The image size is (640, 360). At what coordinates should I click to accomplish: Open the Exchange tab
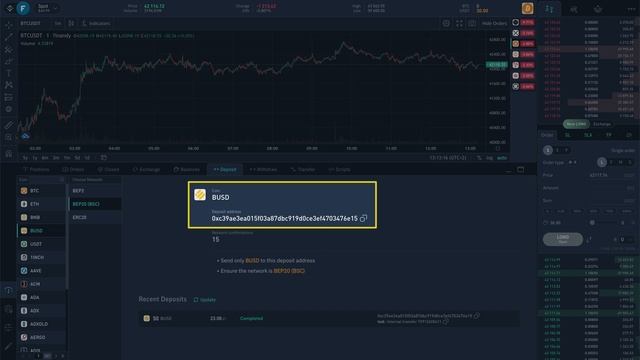147,169
